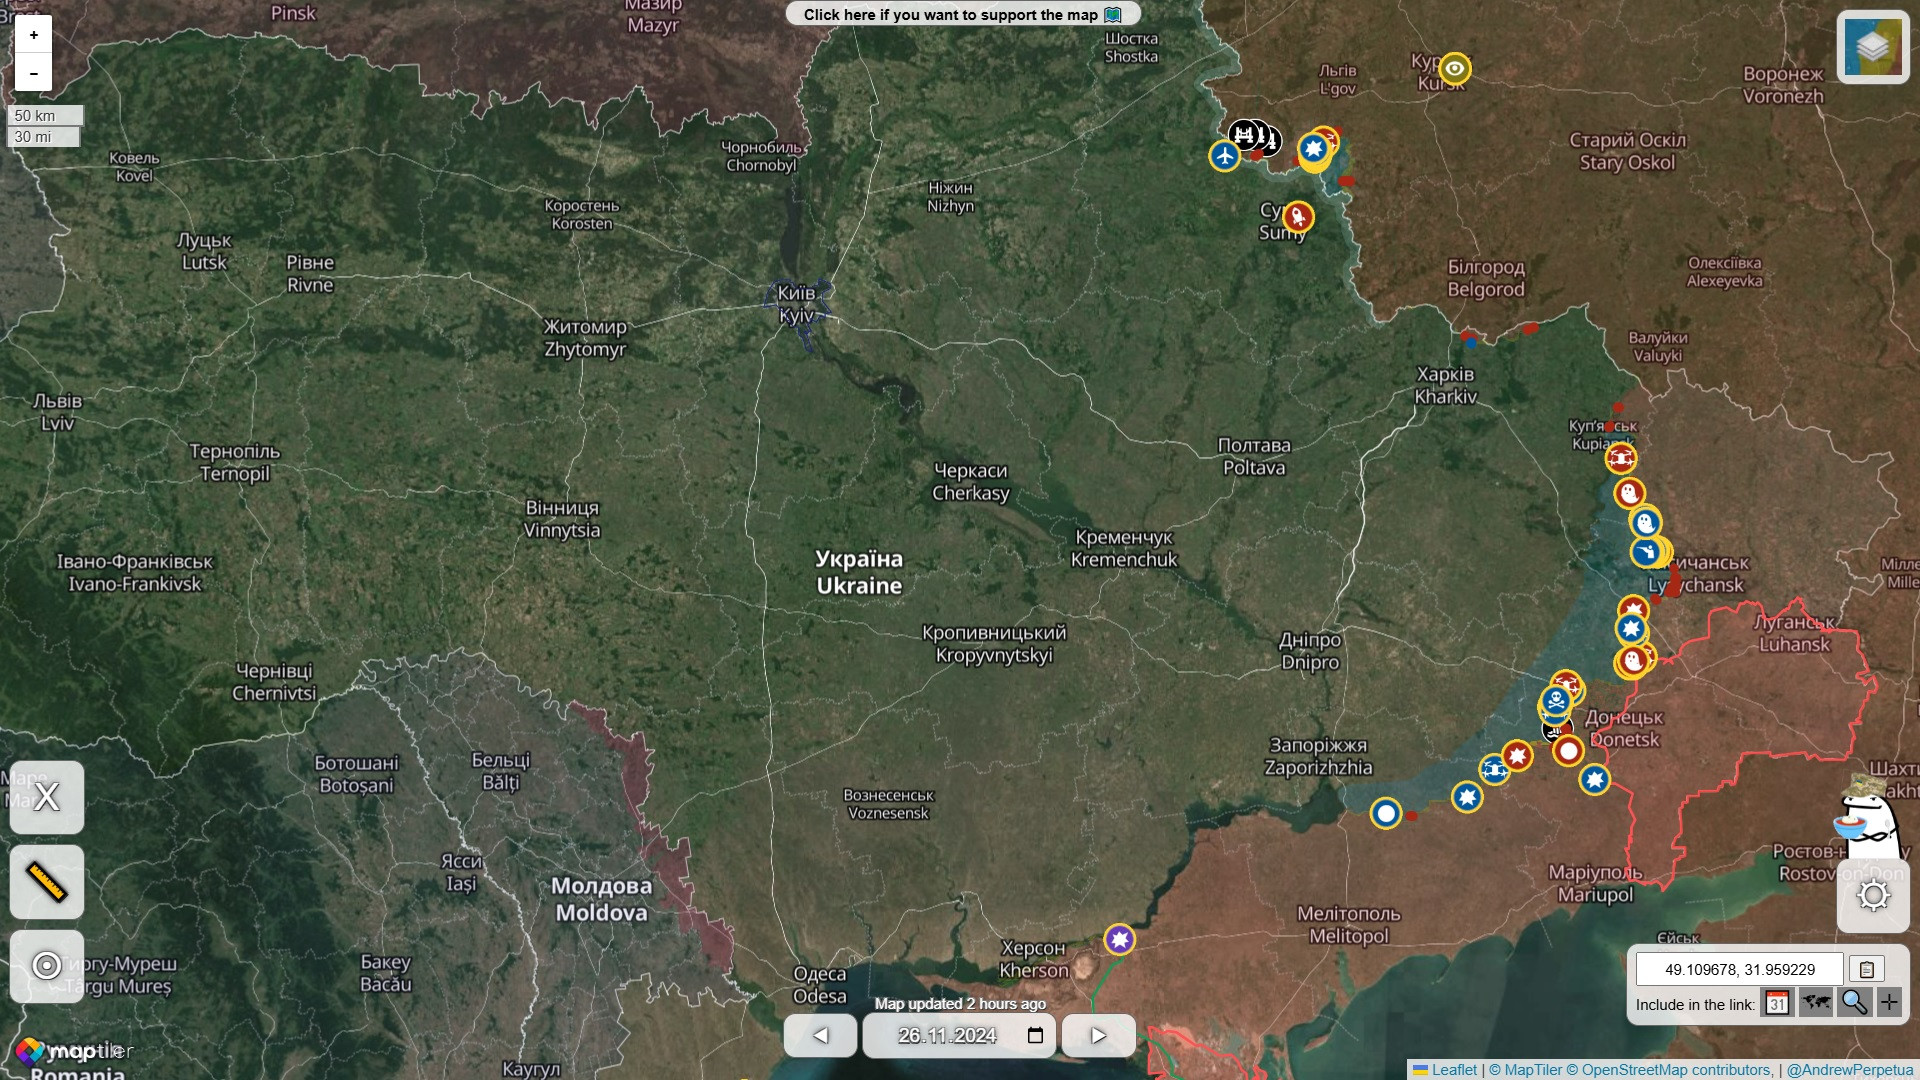Click the support the map banner

[x=962, y=14]
